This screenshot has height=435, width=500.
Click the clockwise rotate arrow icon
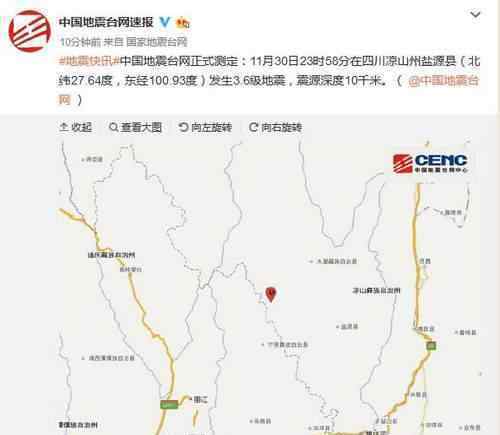pos(253,127)
